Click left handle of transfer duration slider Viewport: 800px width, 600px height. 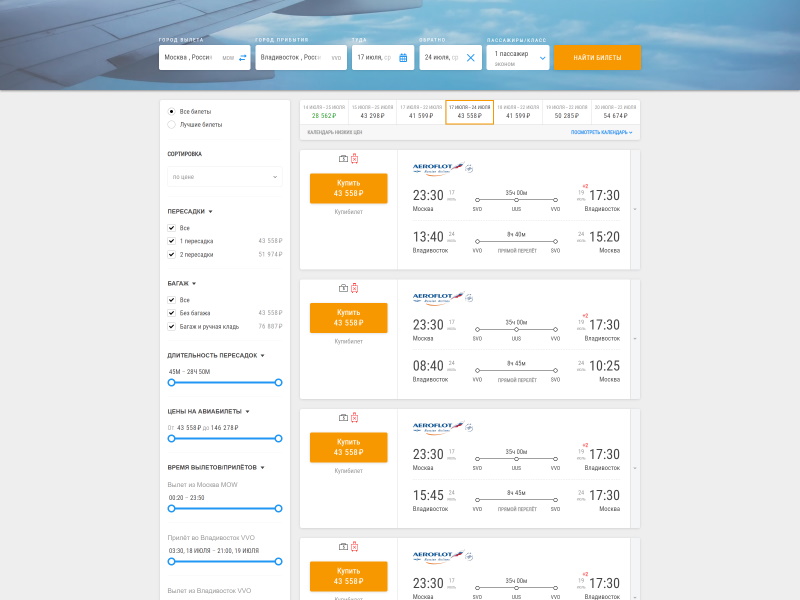click(171, 383)
